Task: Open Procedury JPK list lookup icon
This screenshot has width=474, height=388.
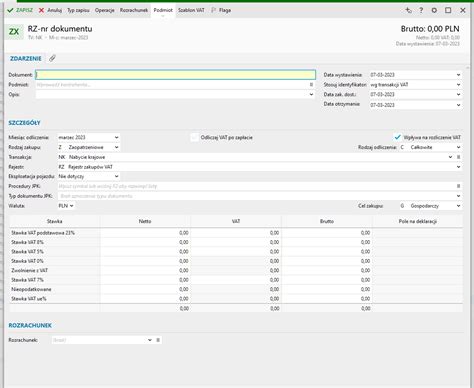Action: point(458,186)
